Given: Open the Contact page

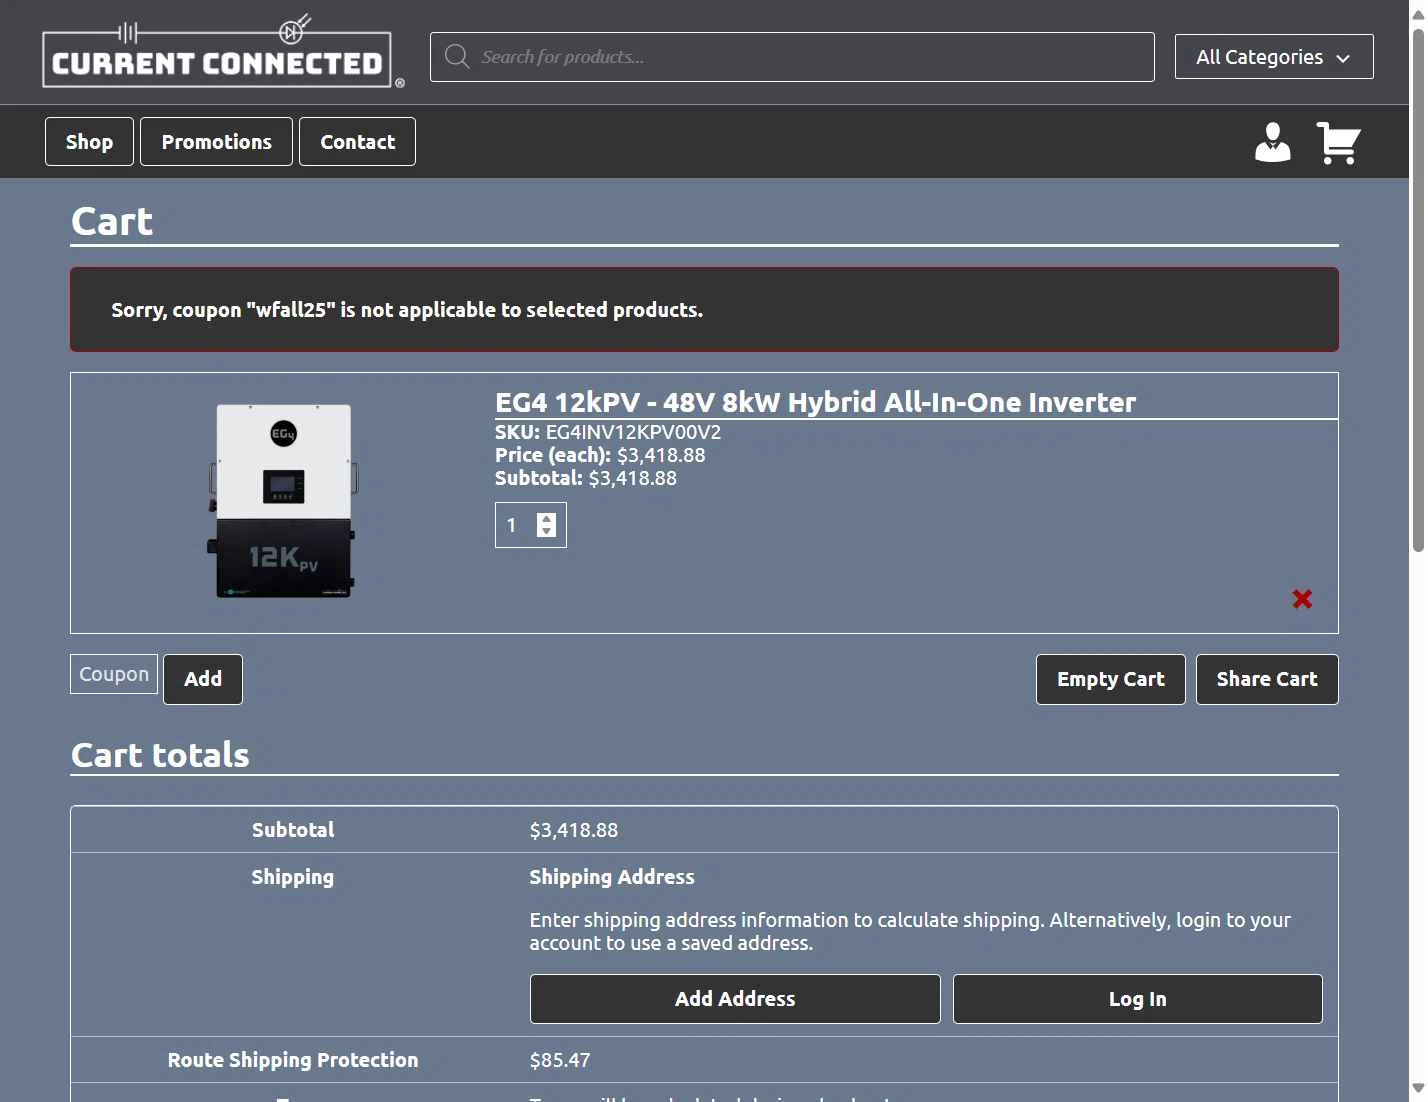Looking at the screenshot, I should pos(357,142).
